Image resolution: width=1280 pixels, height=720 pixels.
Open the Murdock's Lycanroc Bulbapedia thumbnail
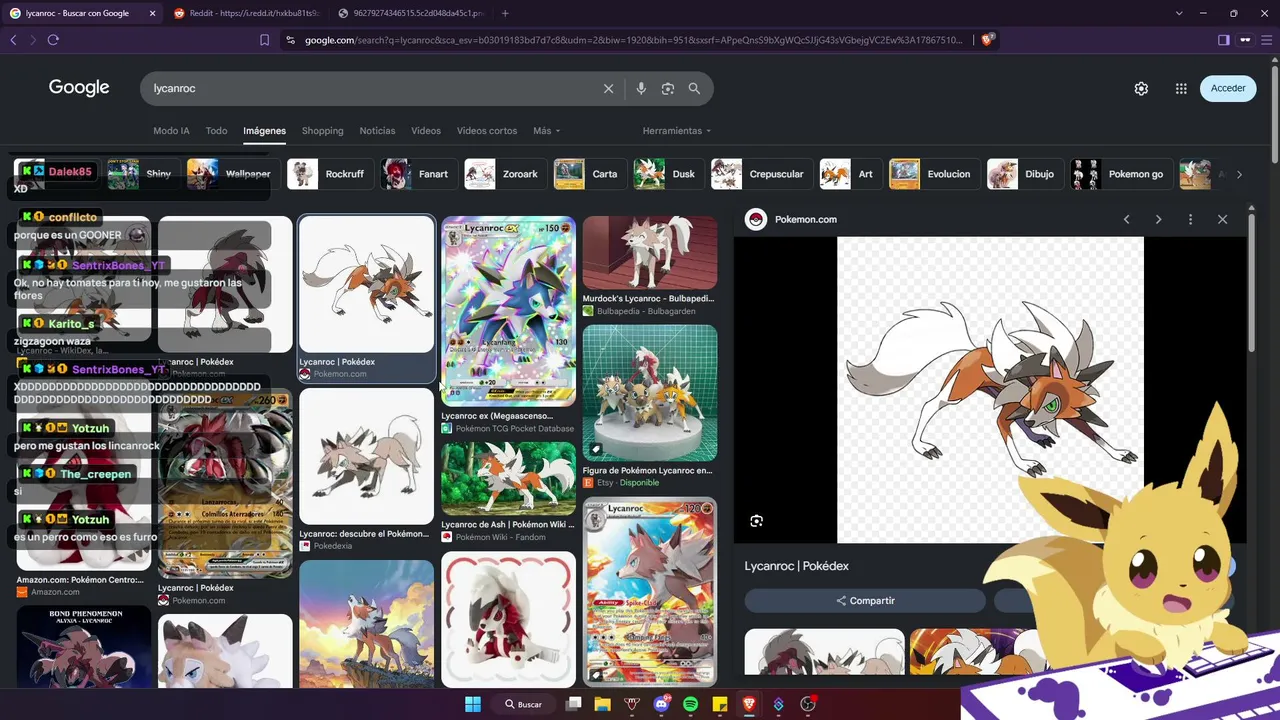(650, 253)
